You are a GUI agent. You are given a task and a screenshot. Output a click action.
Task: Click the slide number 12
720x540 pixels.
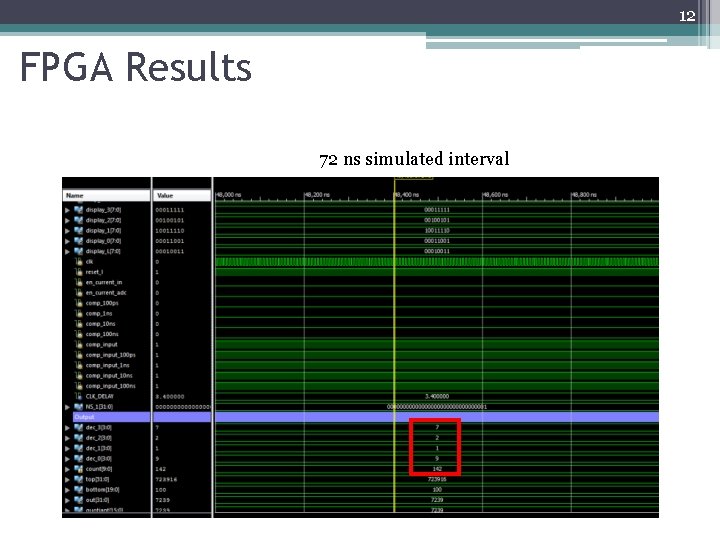click(x=687, y=16)
